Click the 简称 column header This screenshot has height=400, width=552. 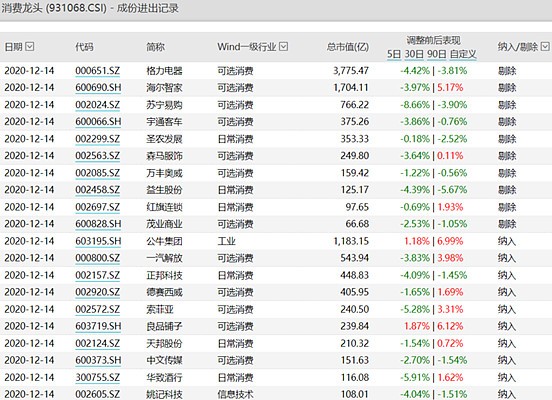coord(155,46)
